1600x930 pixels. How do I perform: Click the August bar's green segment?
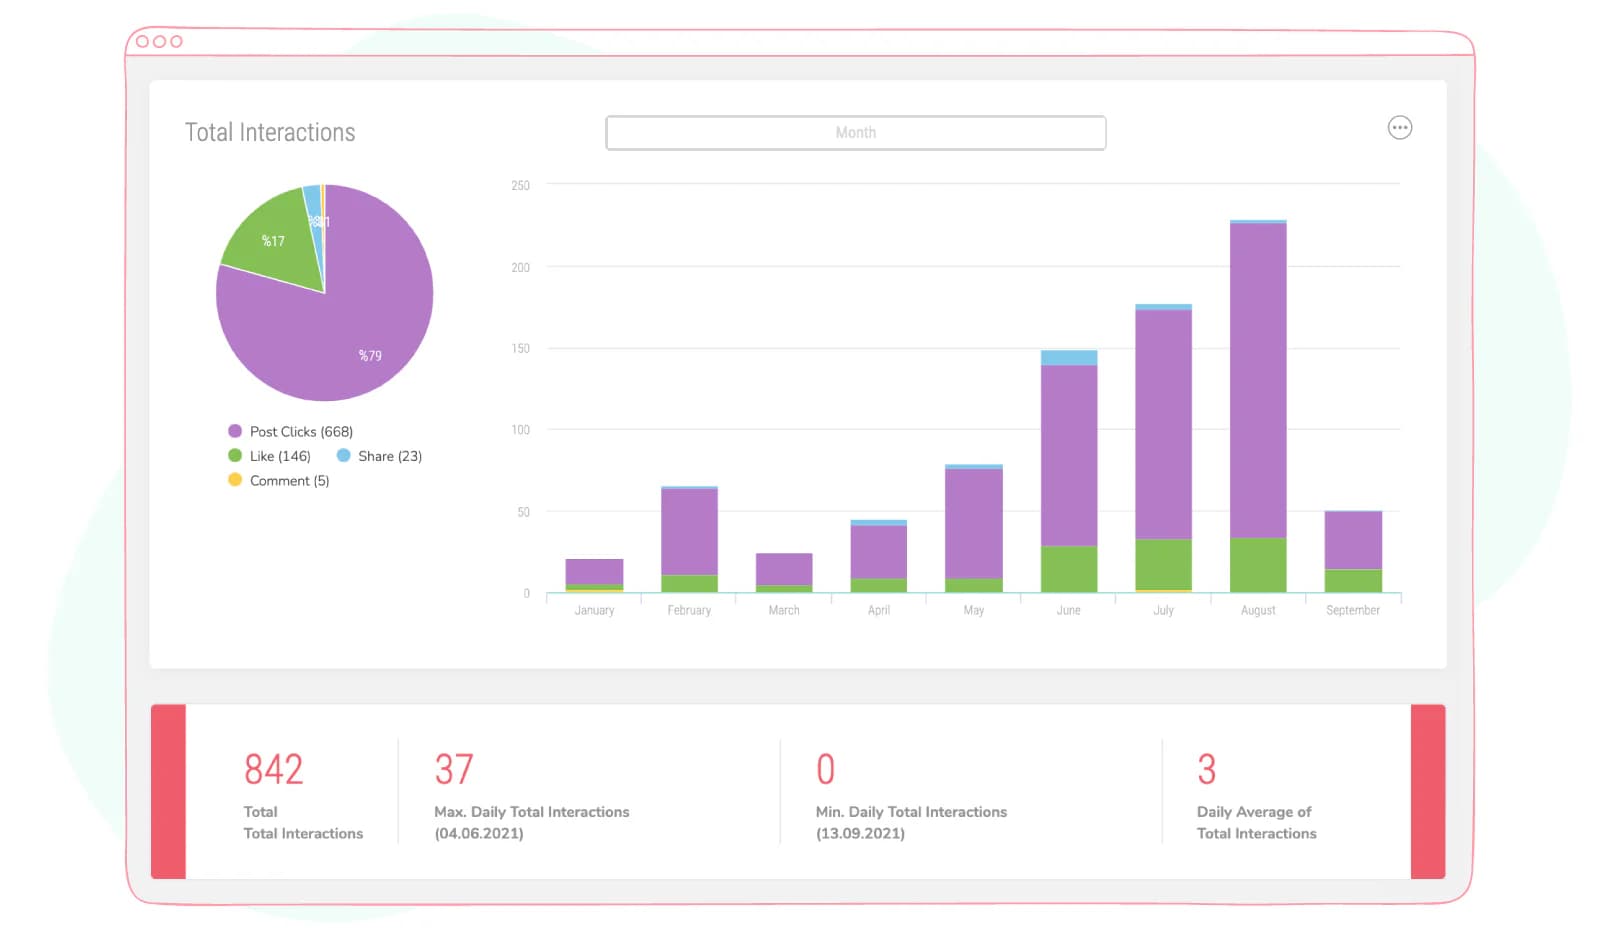tap(1258, 565)
